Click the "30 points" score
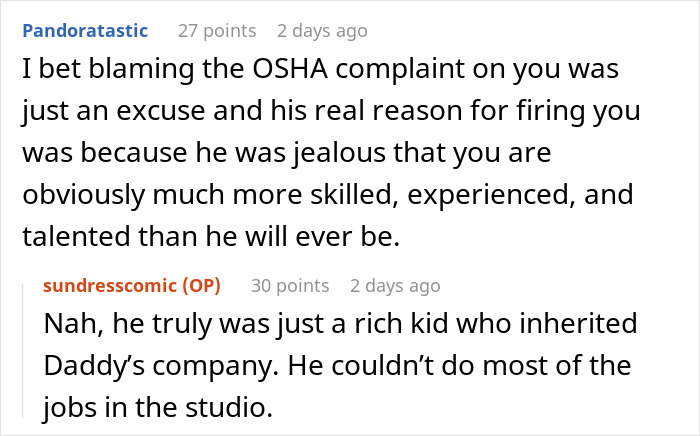Screen dimensions: 700x436 [290, 286]
